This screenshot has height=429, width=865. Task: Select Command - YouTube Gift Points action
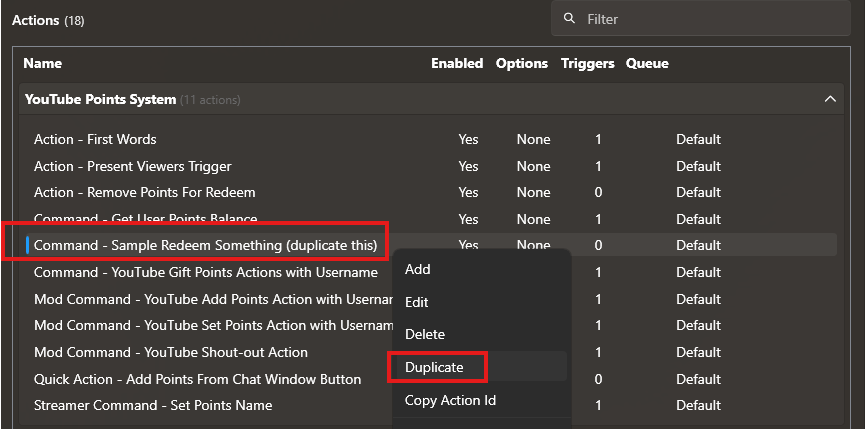point(205,272)
